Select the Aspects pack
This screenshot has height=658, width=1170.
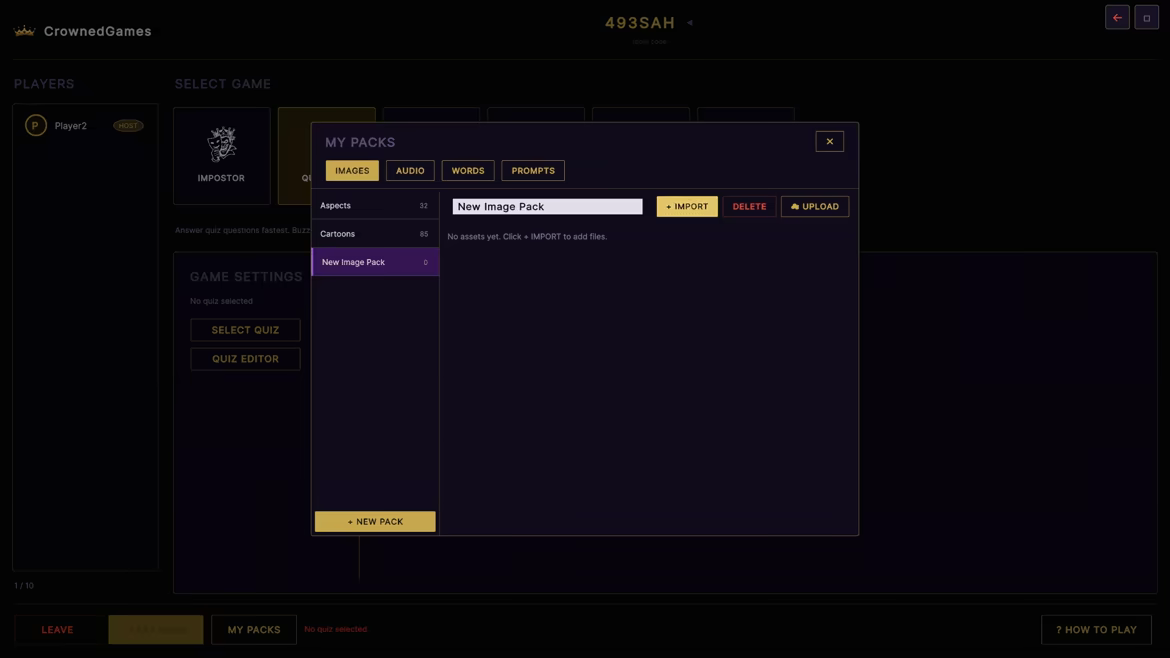coord(375,205)
